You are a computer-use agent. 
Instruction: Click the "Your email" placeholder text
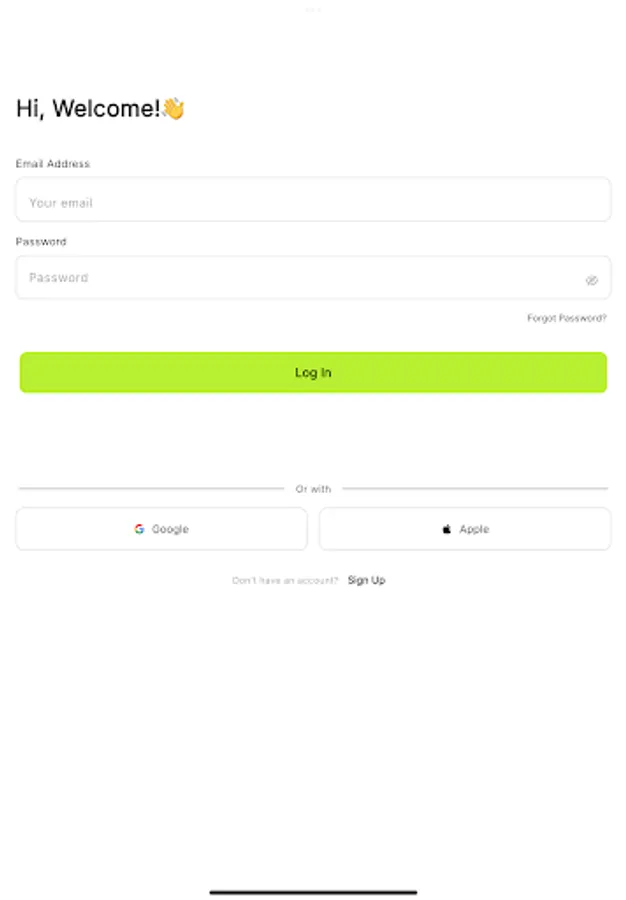(61, 202)
